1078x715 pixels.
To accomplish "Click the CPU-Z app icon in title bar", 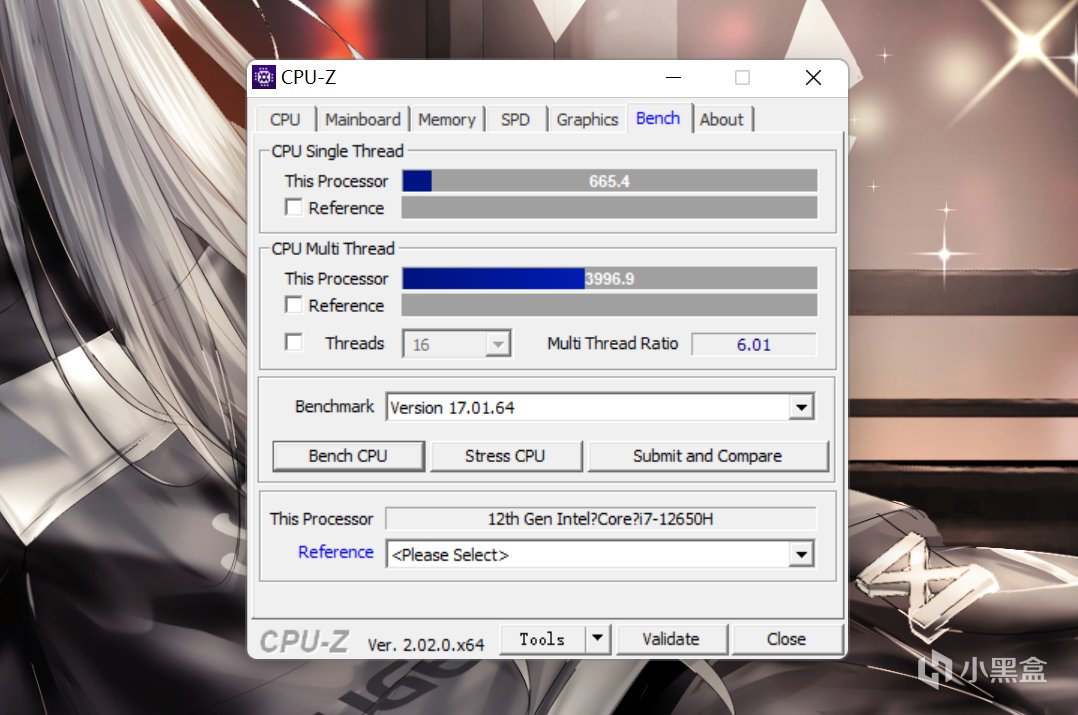I will (x=264, y=77).
